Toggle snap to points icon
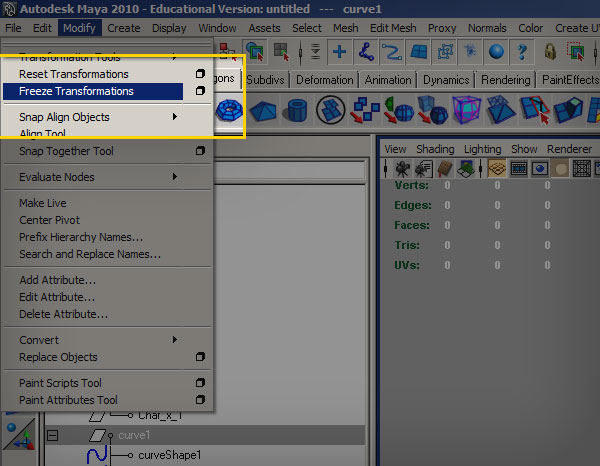The image size is (600, 466). tap(392, 52)
